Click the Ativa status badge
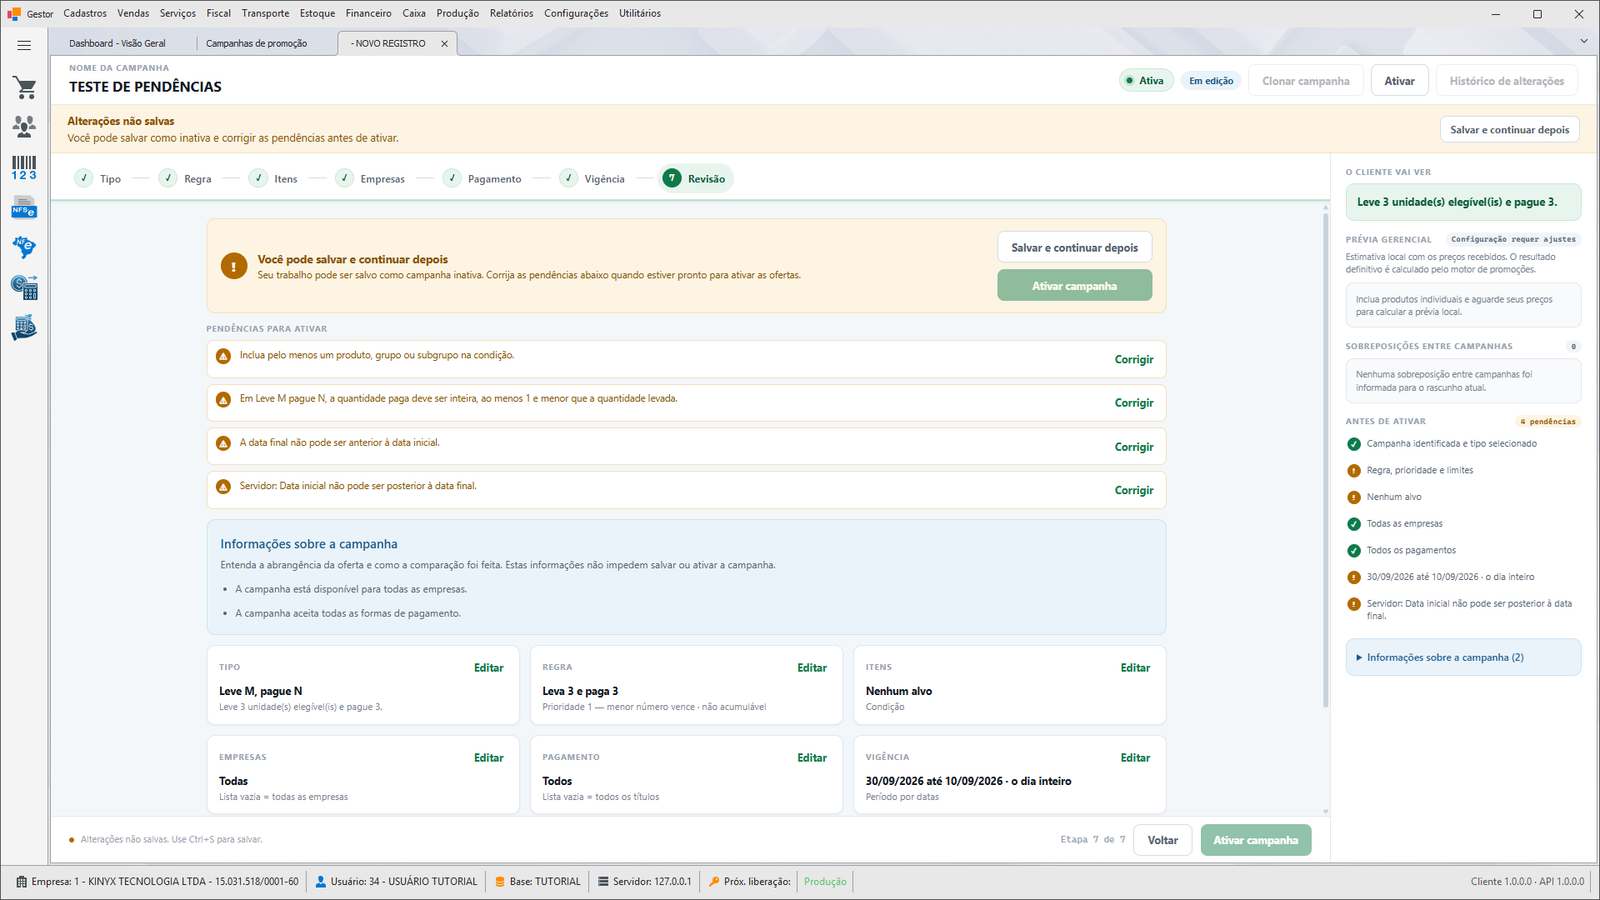Image resolution: width=1600 pixels, height=900 pixels. pos(1145,81)
